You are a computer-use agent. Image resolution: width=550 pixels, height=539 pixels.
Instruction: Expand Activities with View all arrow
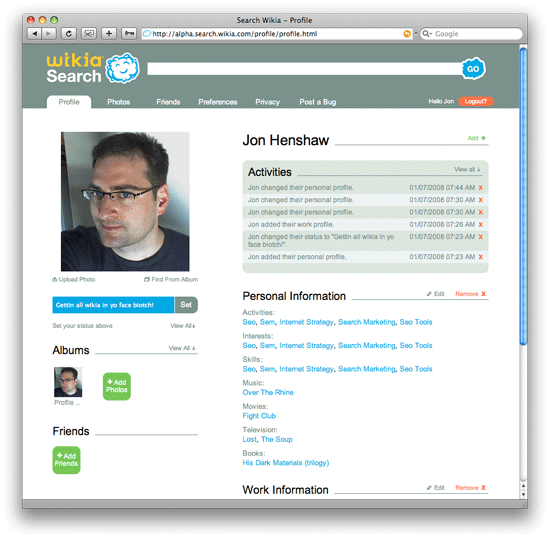click(x=467, y=169)
